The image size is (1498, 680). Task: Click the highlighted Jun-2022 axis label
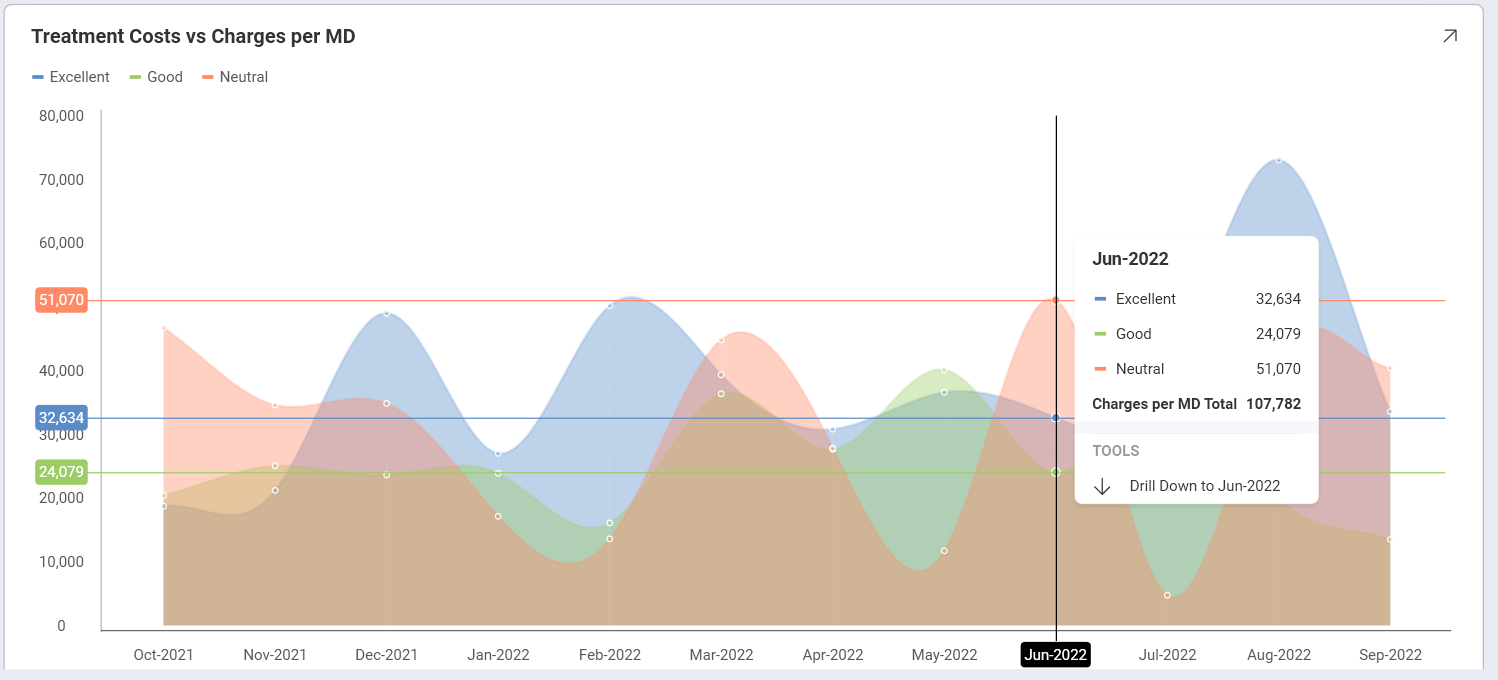click(1055, 655)
